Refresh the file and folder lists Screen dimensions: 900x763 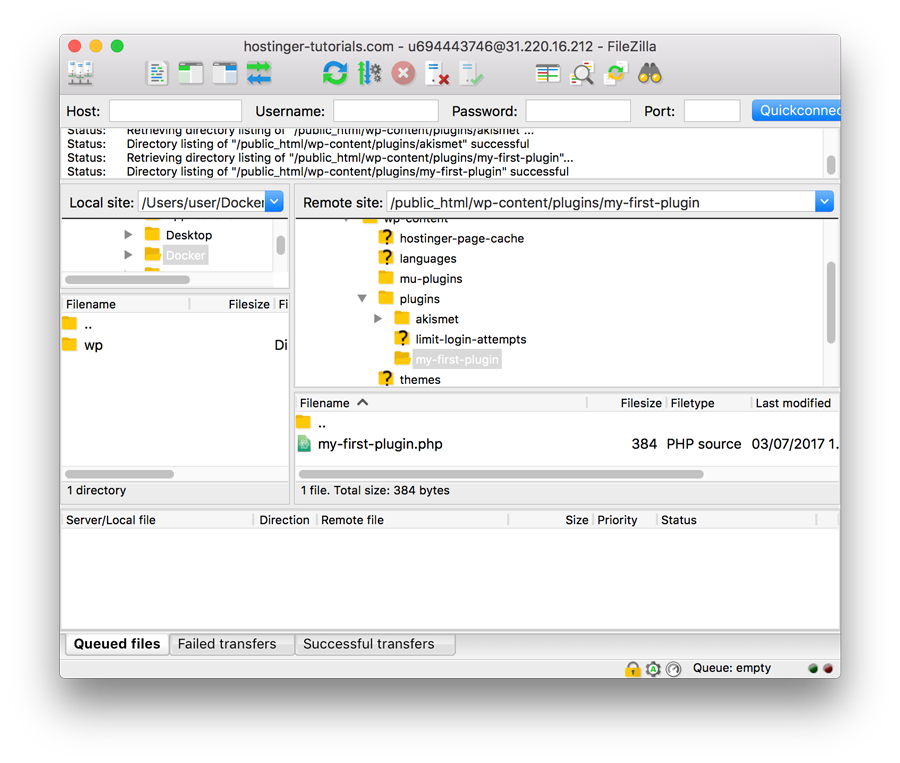[335, 73]
